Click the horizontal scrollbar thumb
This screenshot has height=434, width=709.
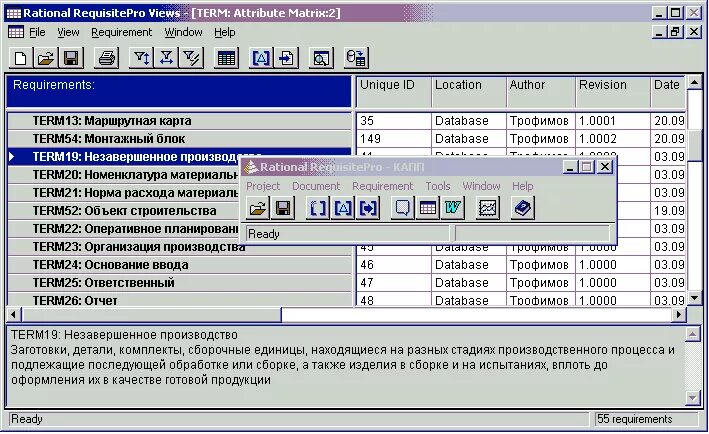151,314
